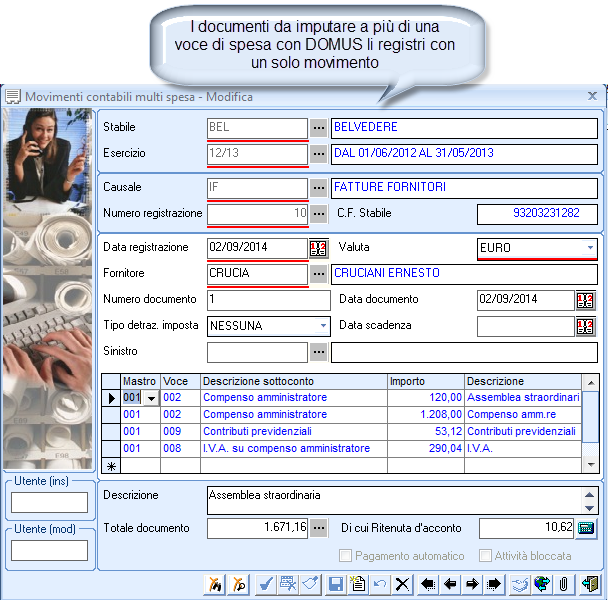Toggle Attività bloccata checkbox
The width and height of the screenshot is (608, 600).
click(485, 556)
